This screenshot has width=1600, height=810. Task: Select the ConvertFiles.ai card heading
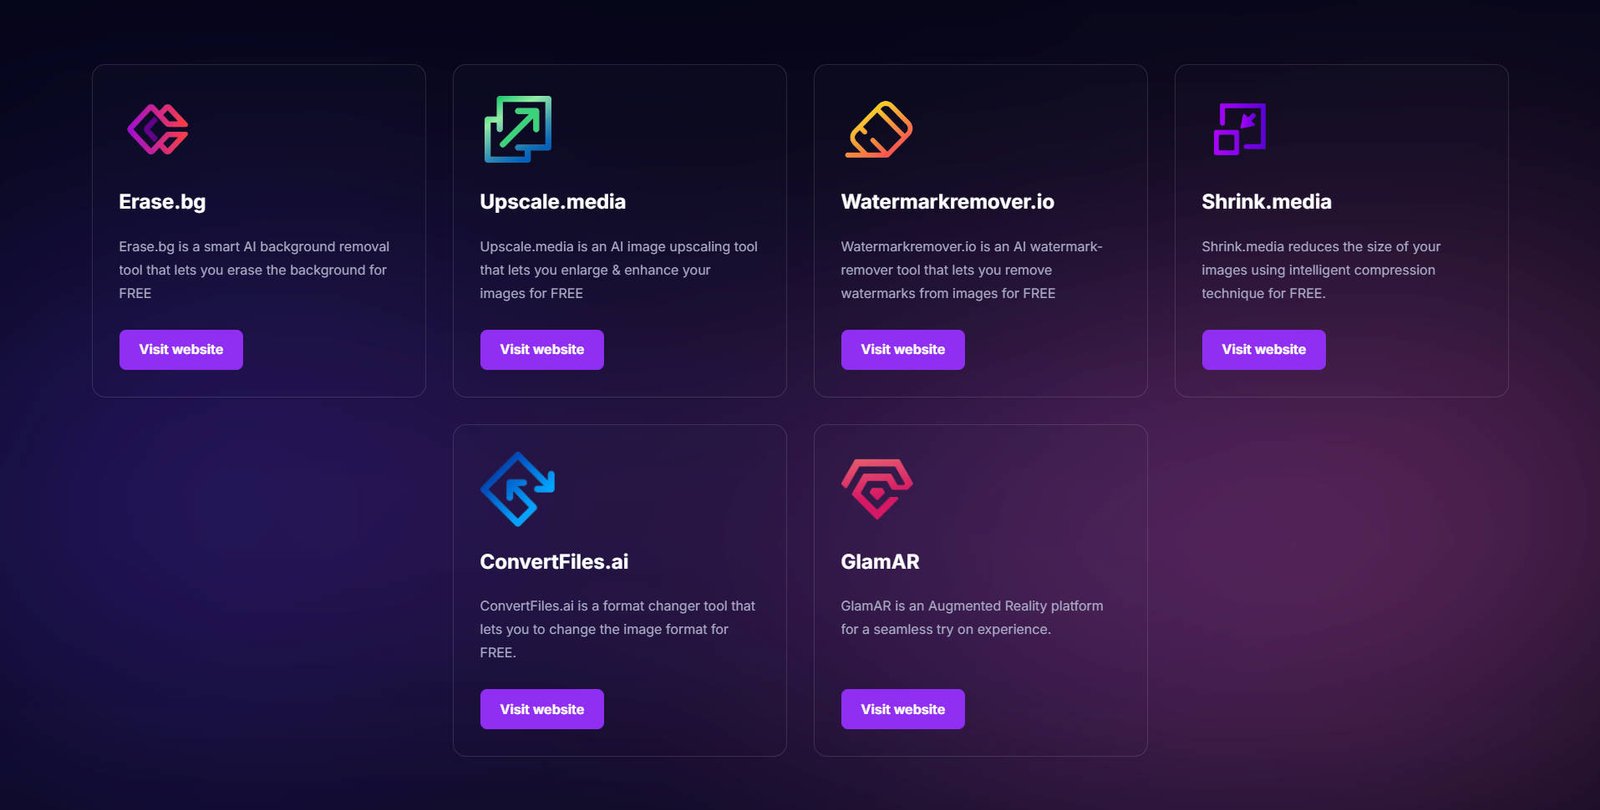(554, 562)
